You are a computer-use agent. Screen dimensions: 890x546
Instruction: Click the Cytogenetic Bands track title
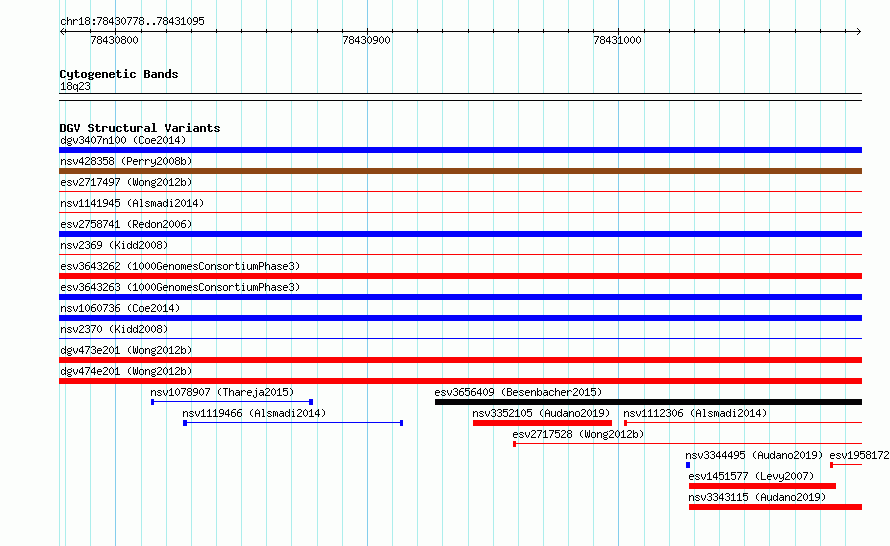[119, 74]
